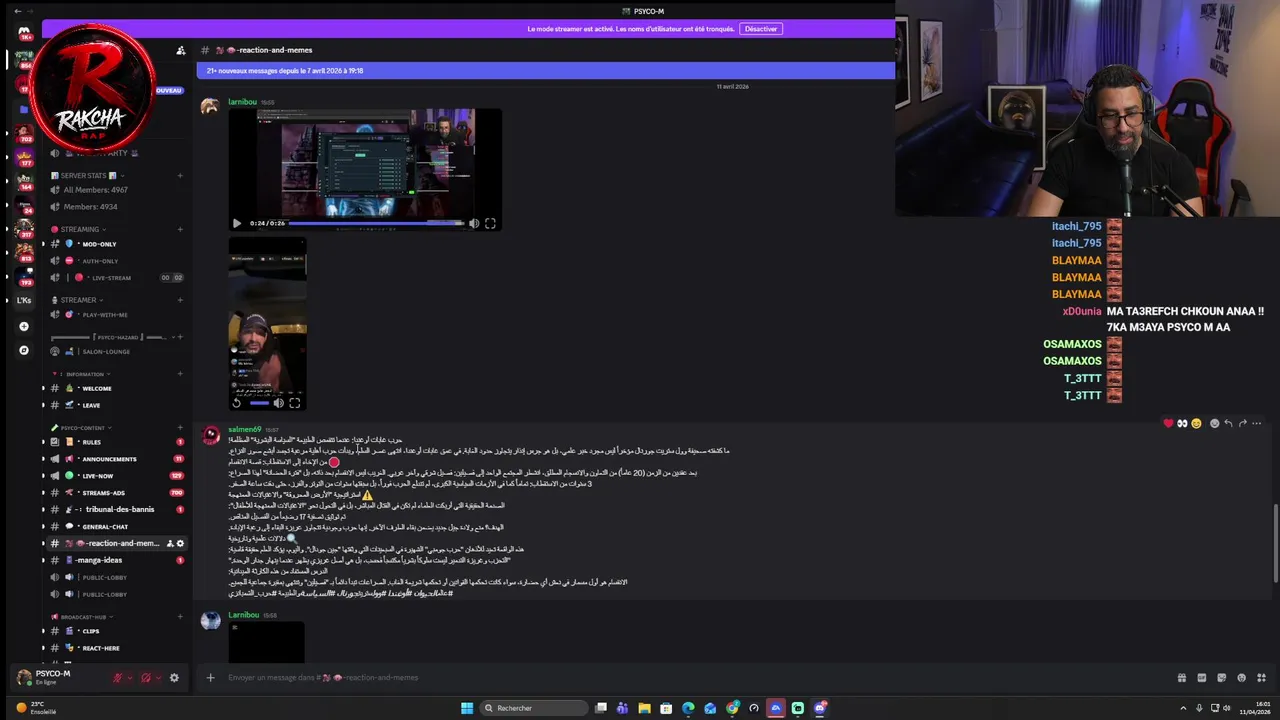Screen dimensions: 1280x720
Task: Mute volume on larnibou's first video
Action: [x=474, y=223]
